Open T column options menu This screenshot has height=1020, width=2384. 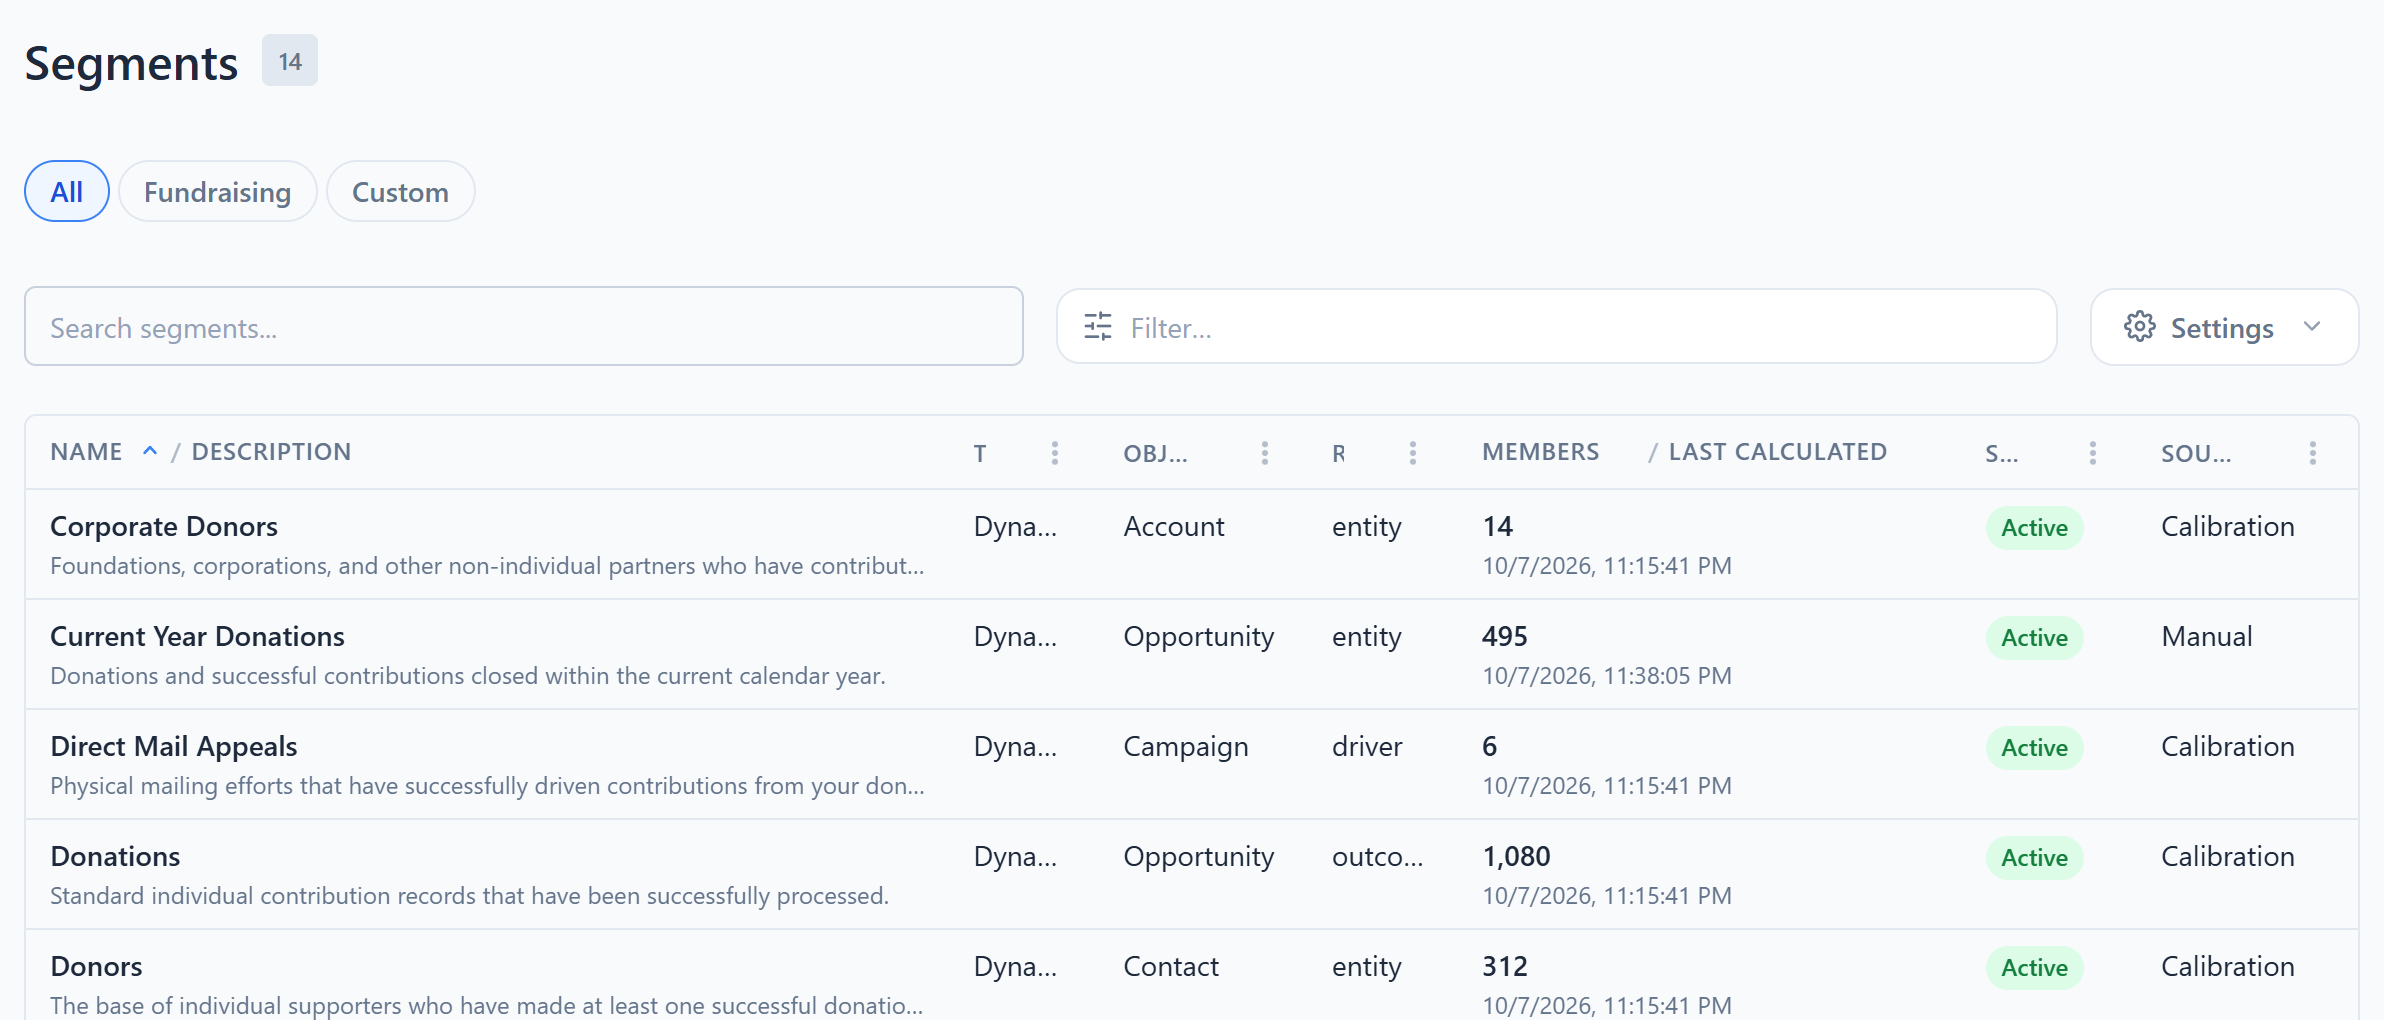[1054, 453]
